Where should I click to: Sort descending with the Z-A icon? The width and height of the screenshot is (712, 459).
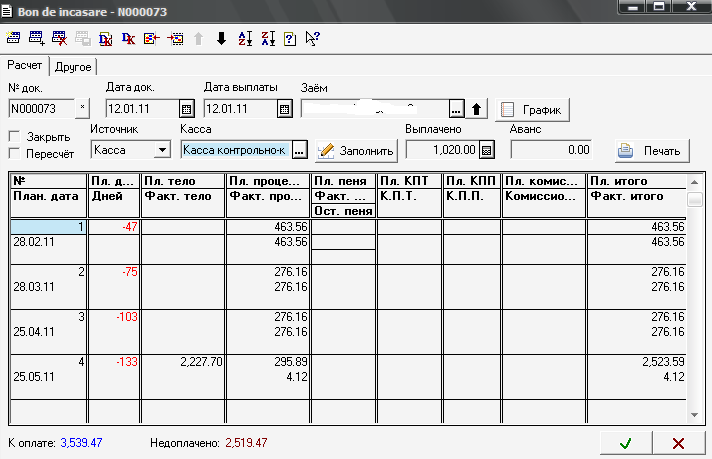[x=267, y=38]
